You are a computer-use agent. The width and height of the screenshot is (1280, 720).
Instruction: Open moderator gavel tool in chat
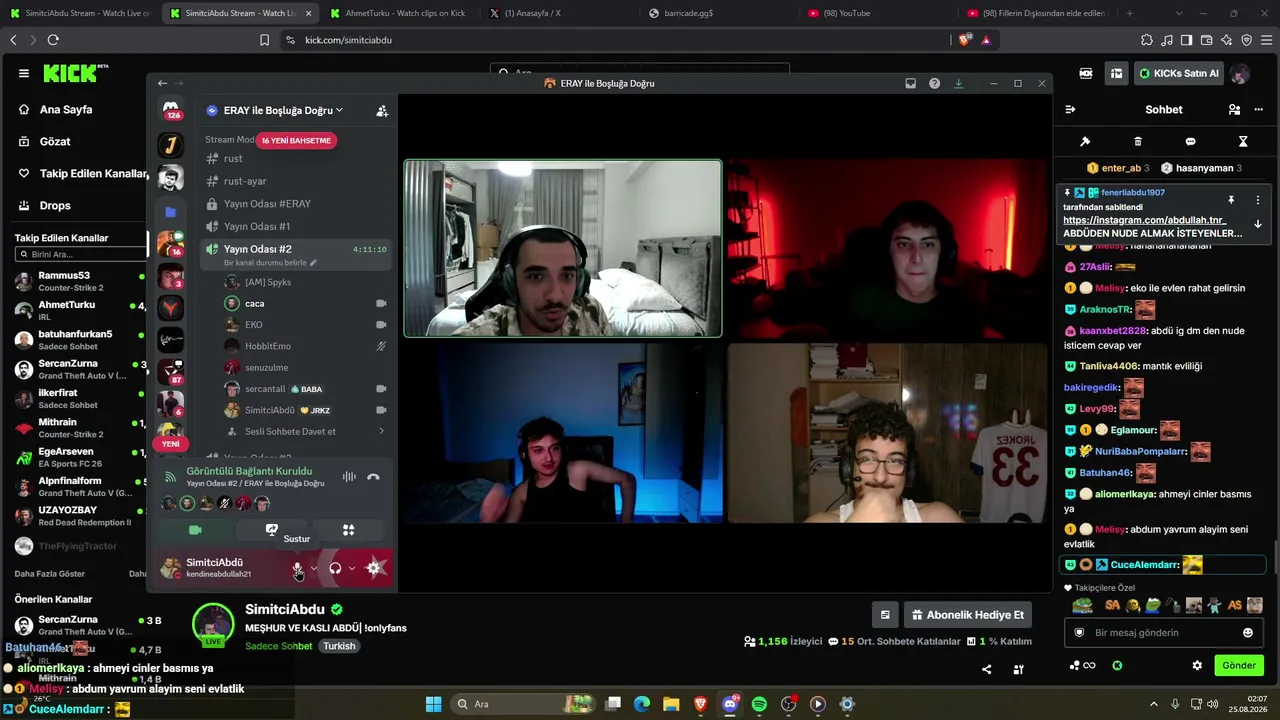(1085, 142)
